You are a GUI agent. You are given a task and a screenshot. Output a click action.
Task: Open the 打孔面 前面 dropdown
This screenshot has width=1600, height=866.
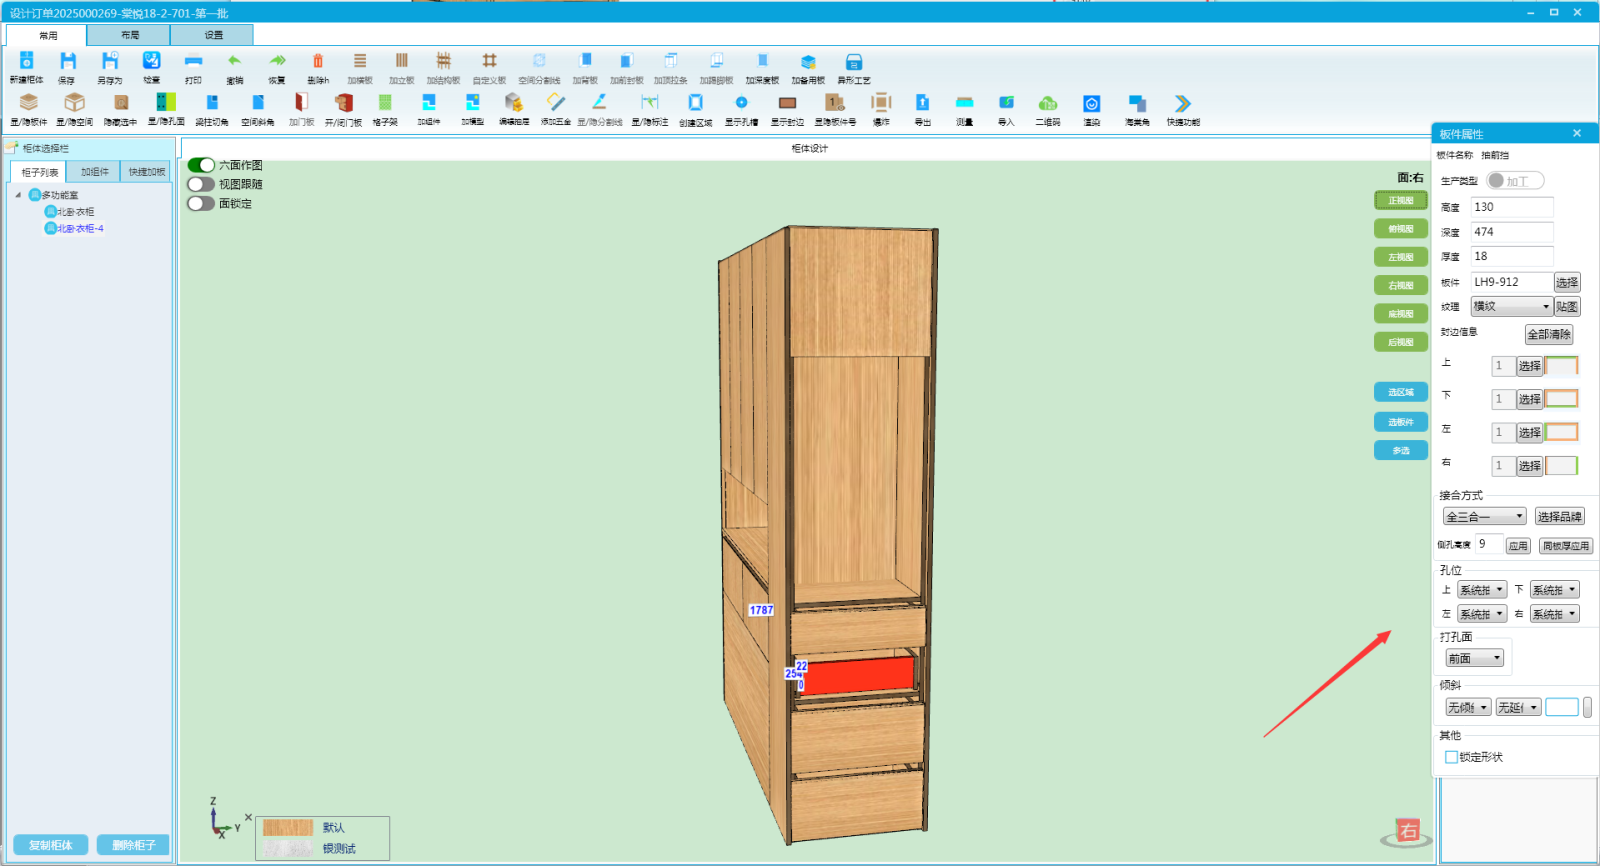click(1475, 658)
